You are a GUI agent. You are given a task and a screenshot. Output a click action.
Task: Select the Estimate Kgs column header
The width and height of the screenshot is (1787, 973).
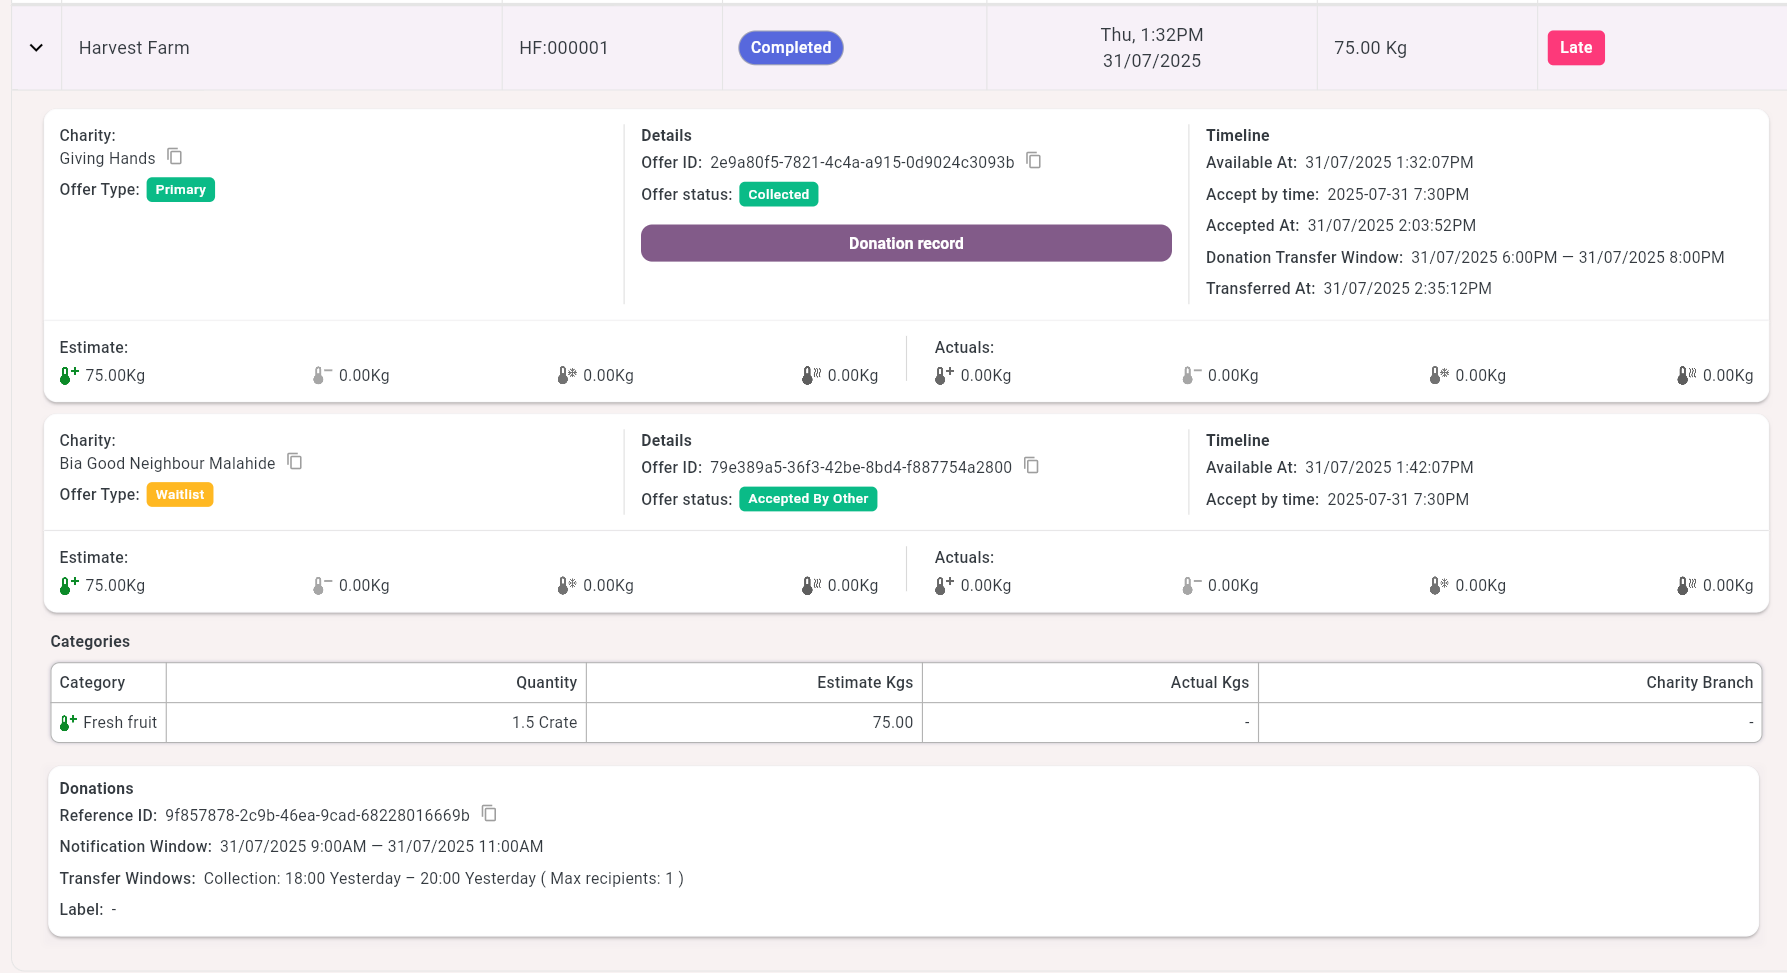pyautogui.click(x=864, y=682)
